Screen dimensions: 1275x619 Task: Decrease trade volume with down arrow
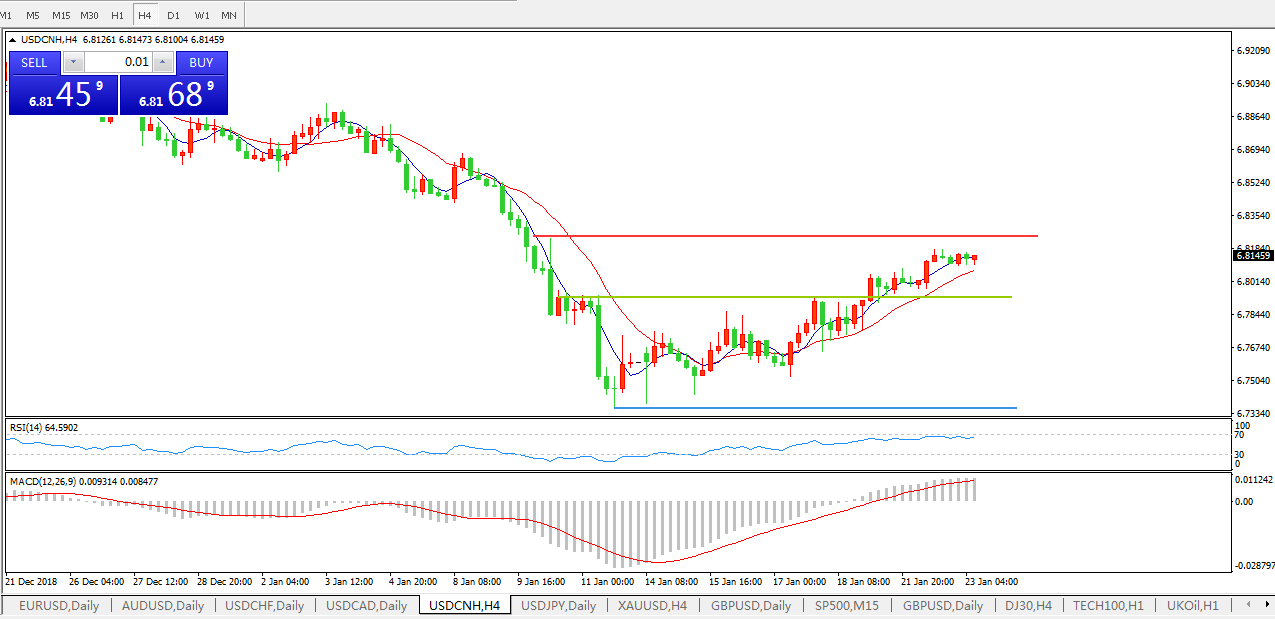pos(73,62)
